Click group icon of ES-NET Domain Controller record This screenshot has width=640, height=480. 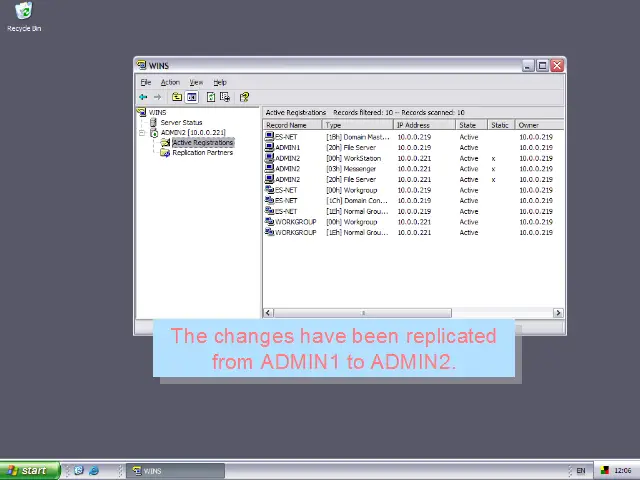[x=269, y=200]
